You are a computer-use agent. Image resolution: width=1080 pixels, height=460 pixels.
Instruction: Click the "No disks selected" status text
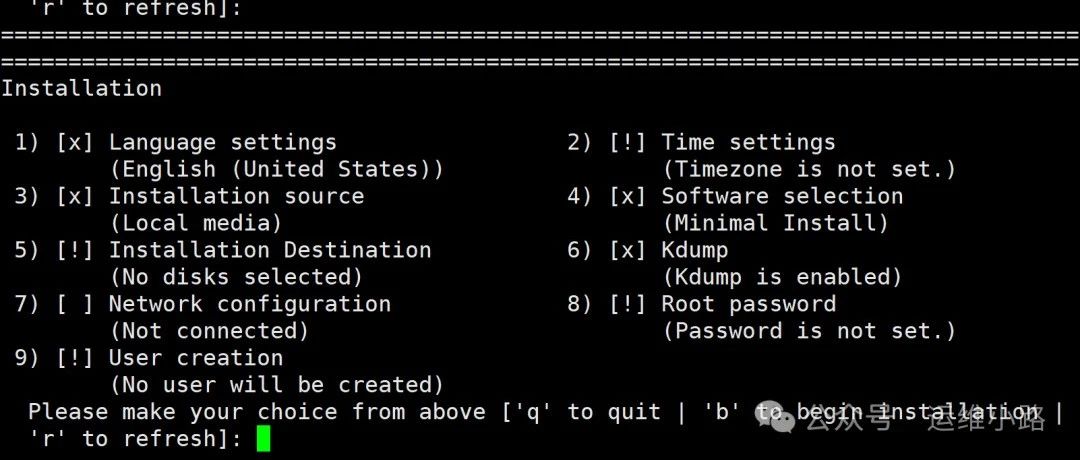click(236, 277)
